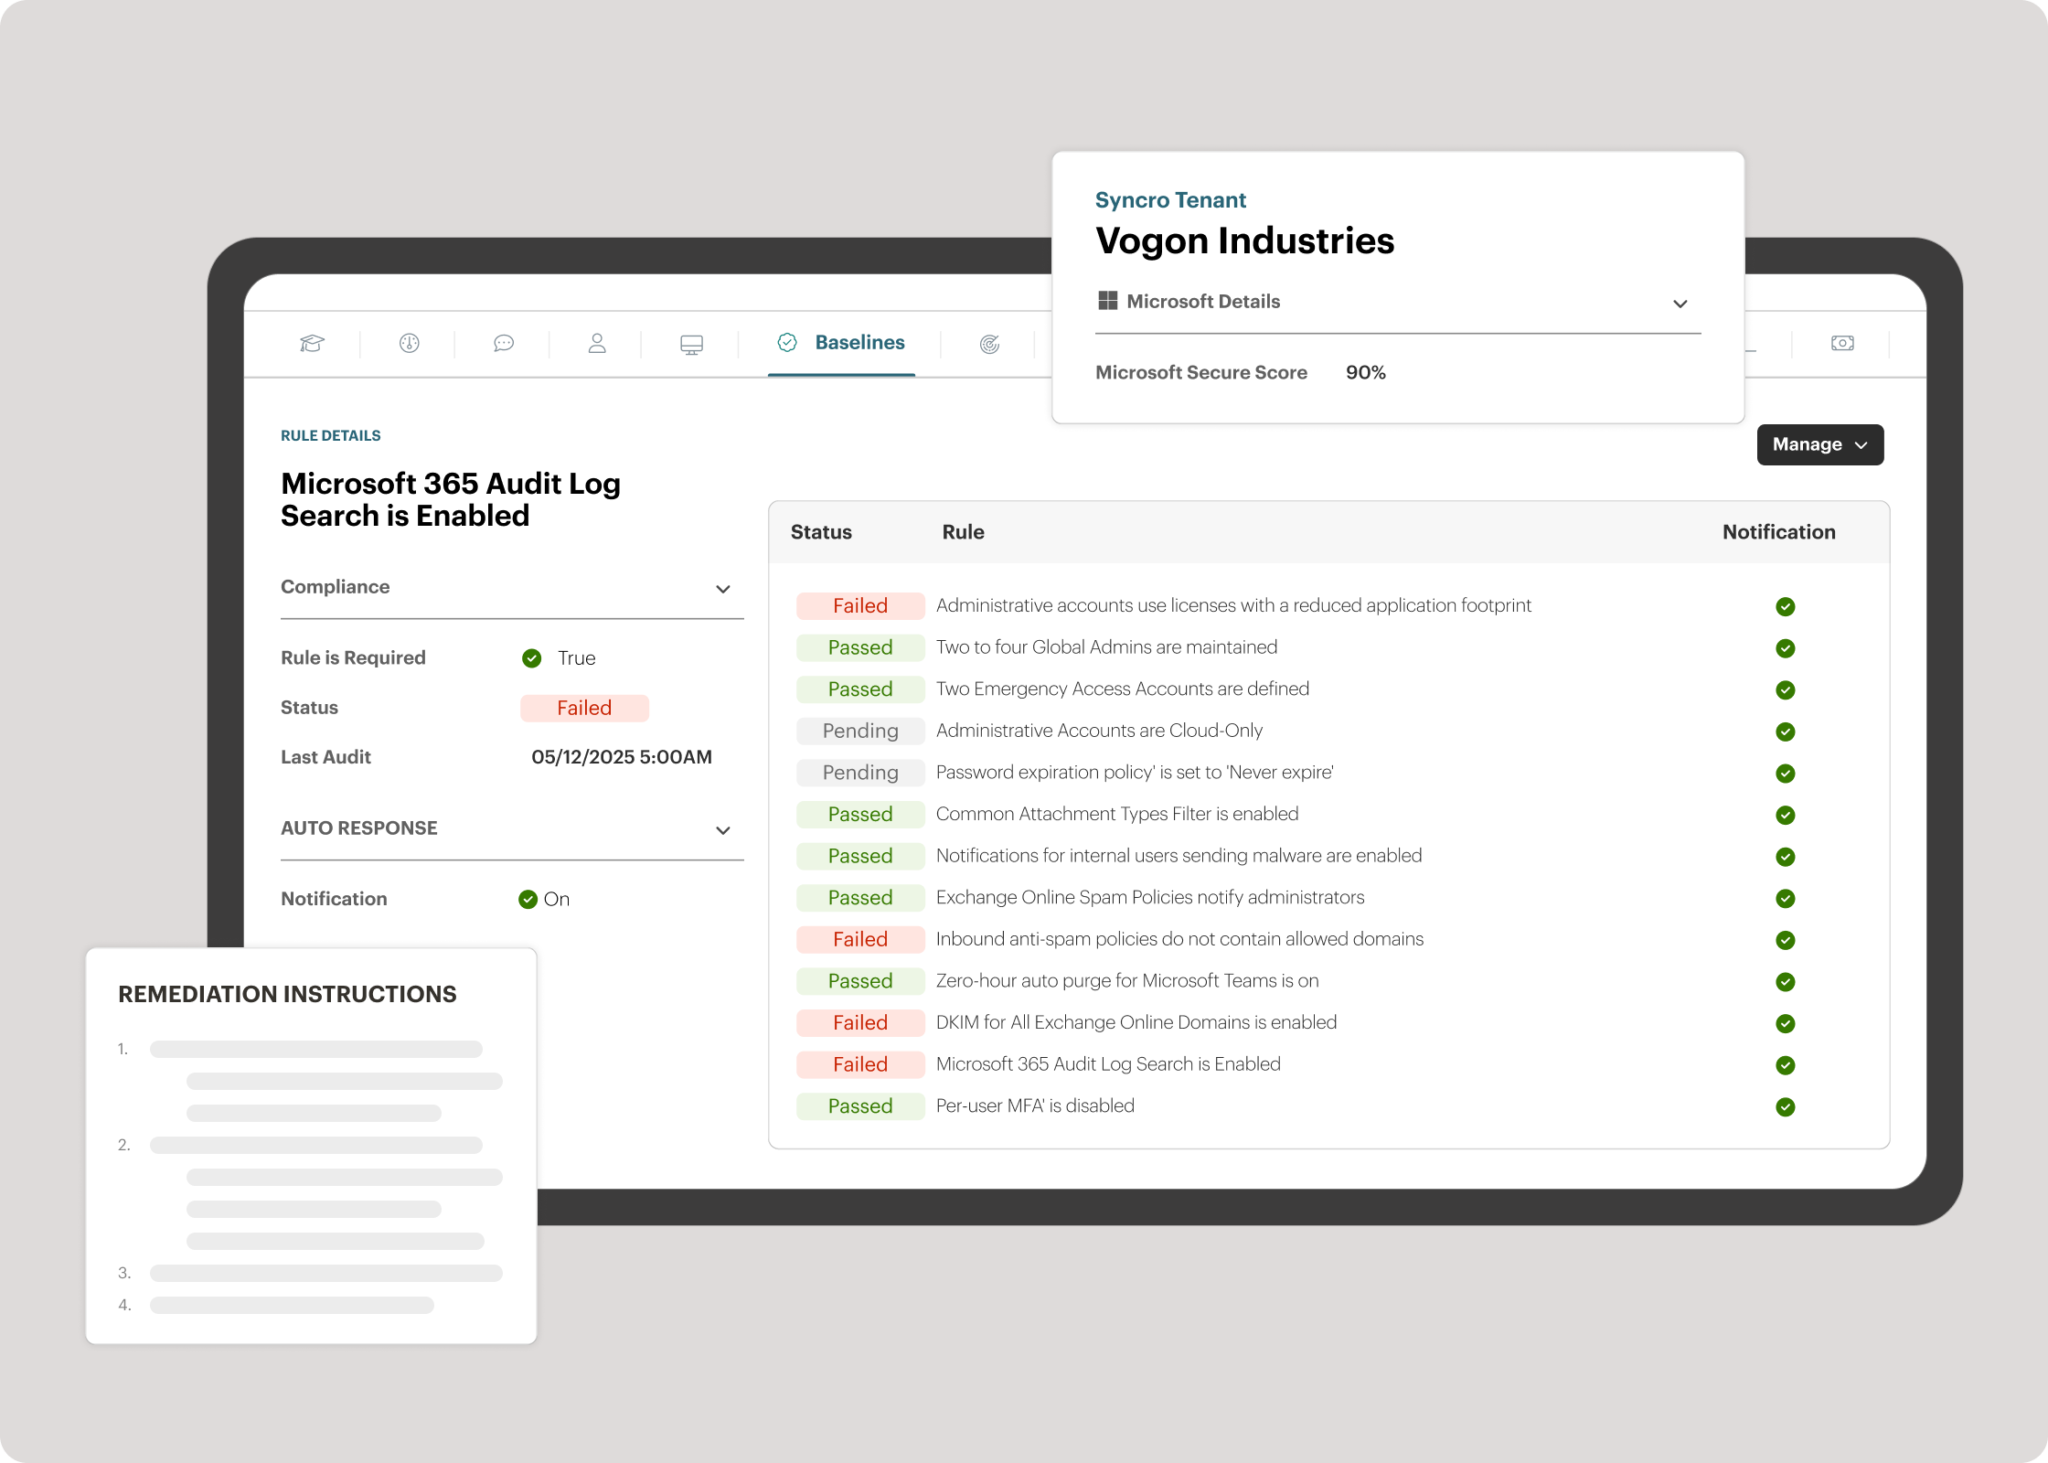Click the 90% Secure Score value
Screen dimensions: 2048x1463
point(1366,372)
